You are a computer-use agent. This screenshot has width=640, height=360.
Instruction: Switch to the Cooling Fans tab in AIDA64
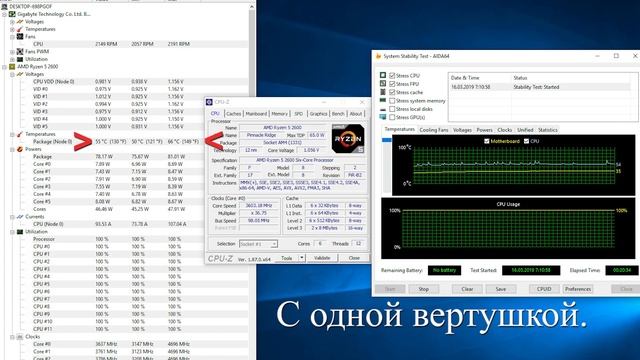pos(434,130)
